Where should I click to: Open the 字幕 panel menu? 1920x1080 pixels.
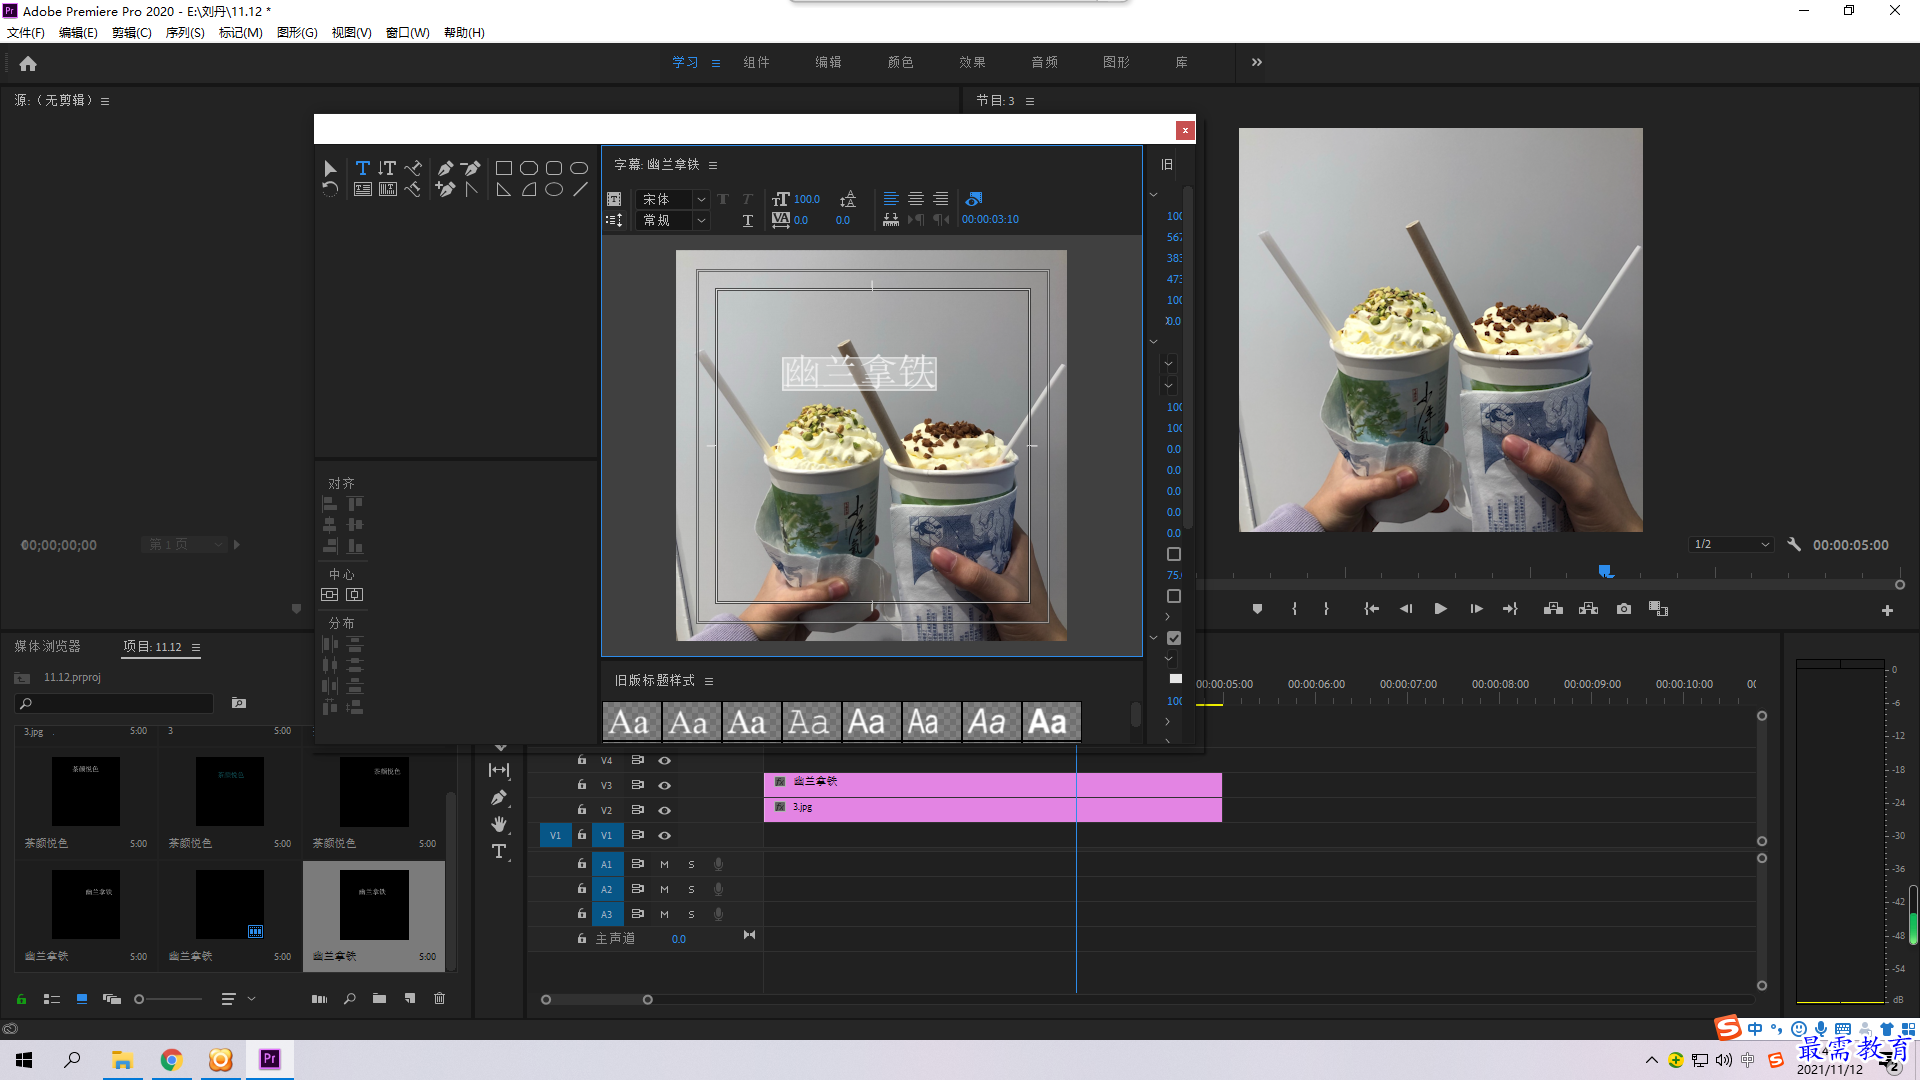[713, 165]
